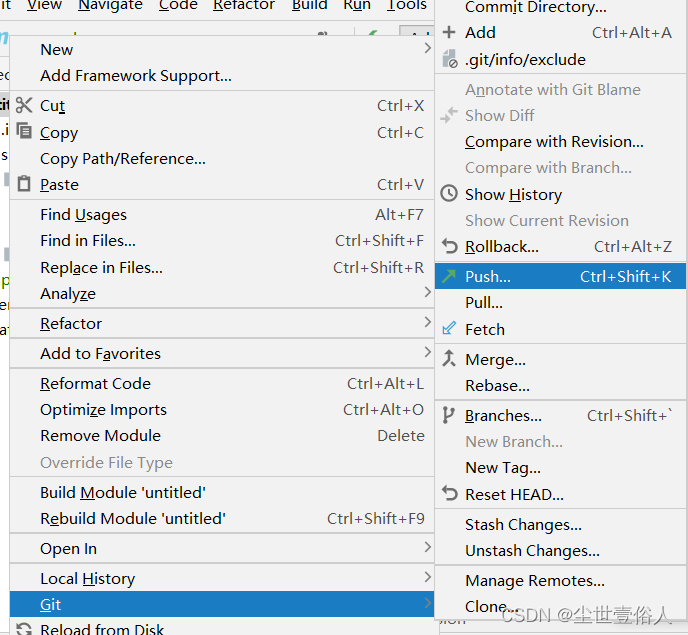Click the Merge icon in Git submenu
The width and height of the screenshot is (688, 635).
pyautogui.click(x=448, y=359)
